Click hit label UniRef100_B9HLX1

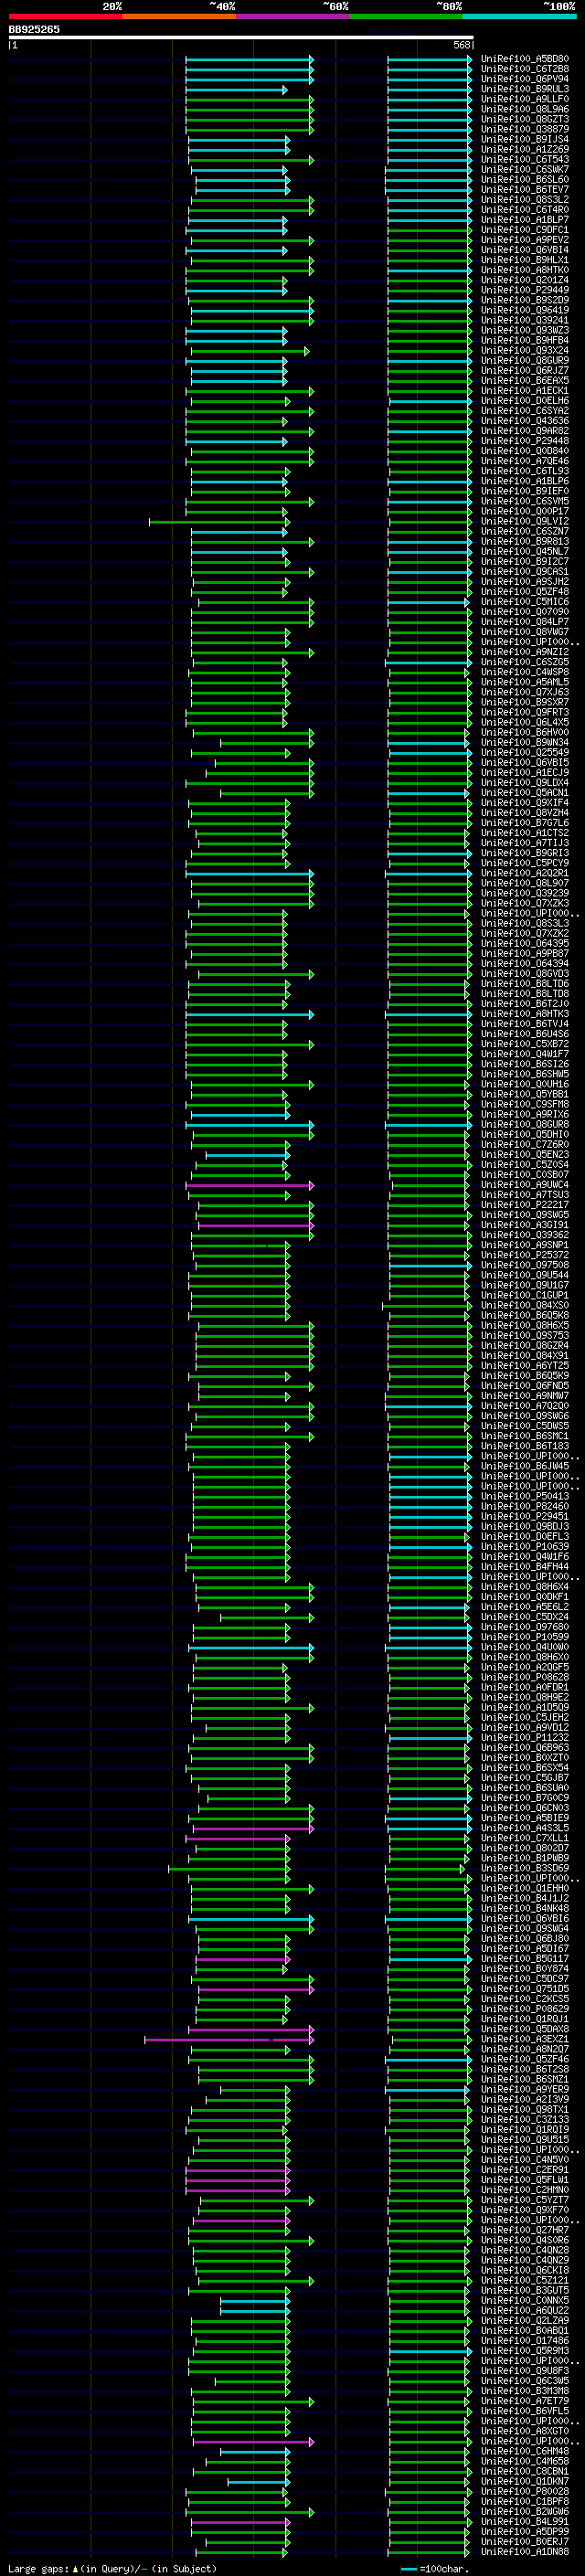point(525,260)
